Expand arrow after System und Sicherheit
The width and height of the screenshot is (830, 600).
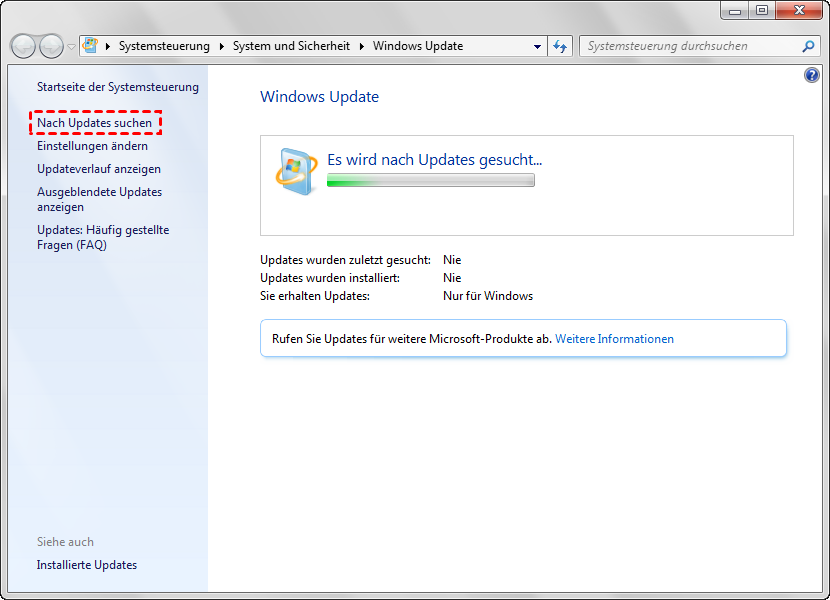(362, 46)
